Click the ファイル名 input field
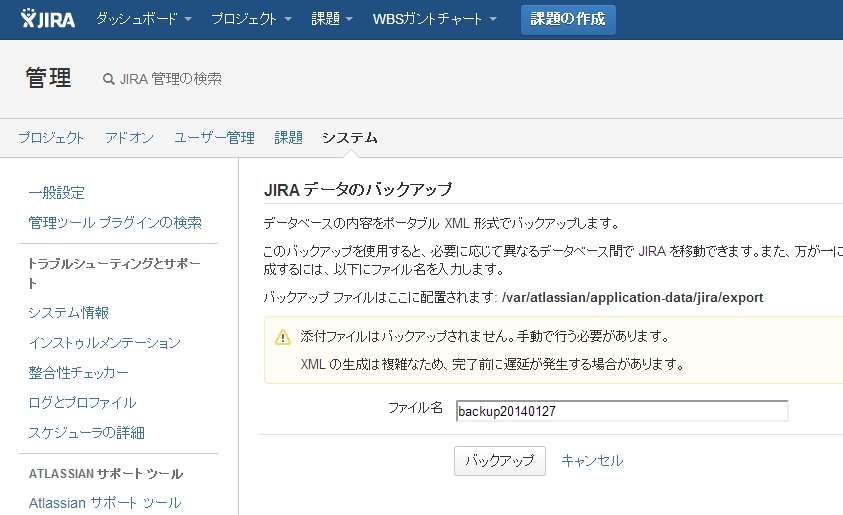843x515 pixels. point(622,411)
